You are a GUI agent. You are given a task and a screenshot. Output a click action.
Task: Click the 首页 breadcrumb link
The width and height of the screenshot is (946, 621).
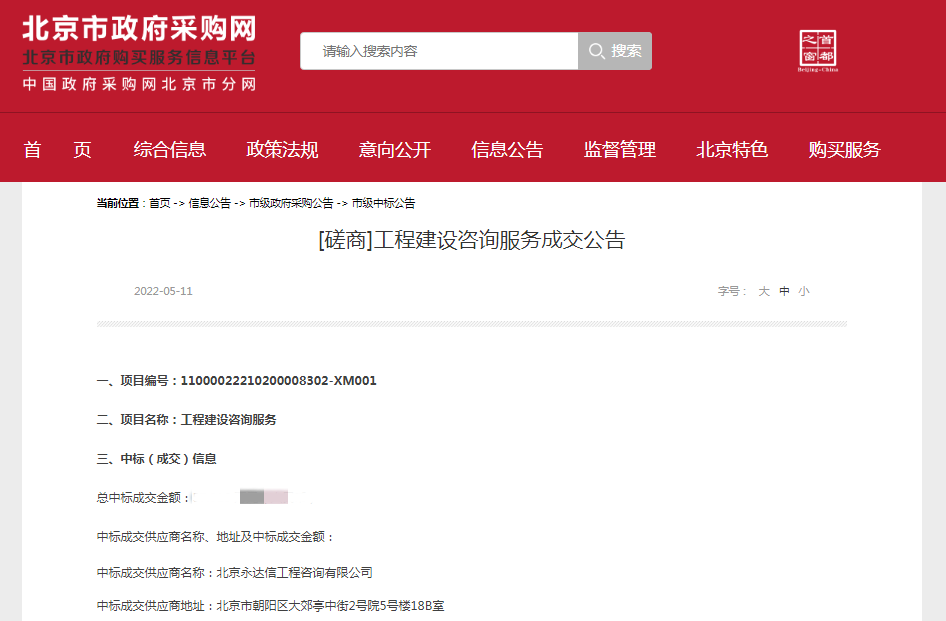(160, 203)
